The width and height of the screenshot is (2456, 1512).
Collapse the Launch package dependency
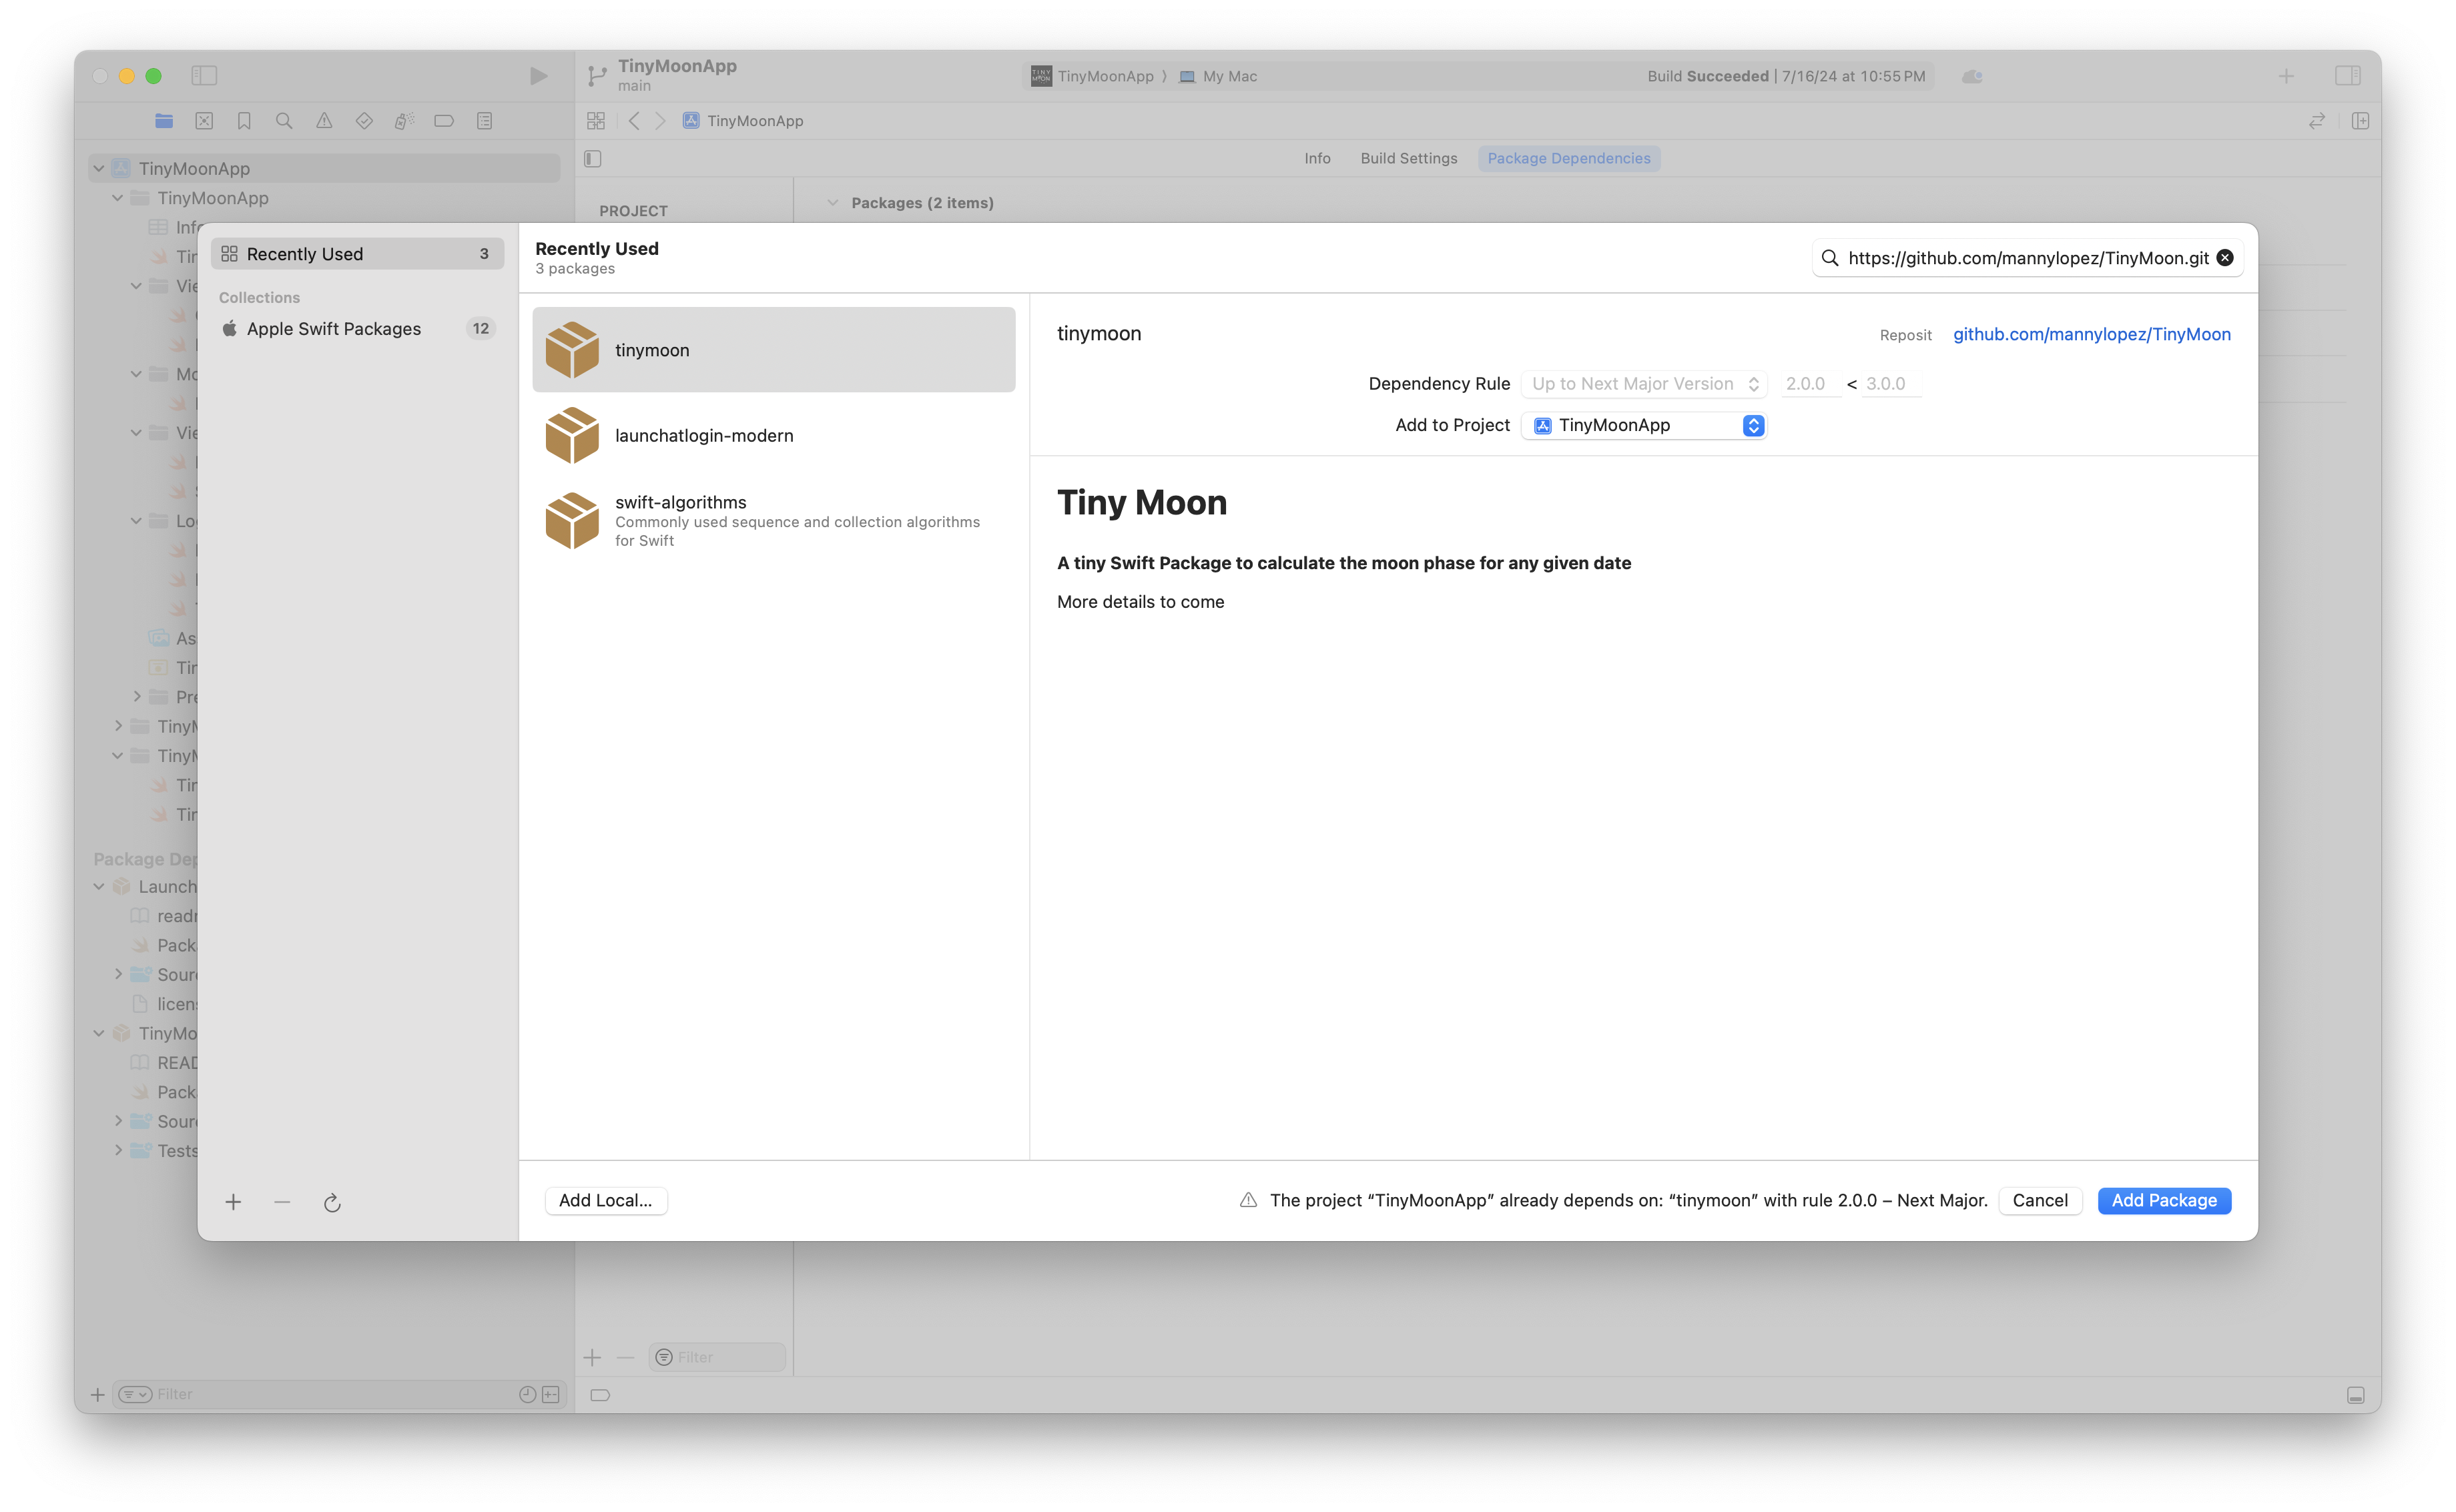pyautogui.click(x=98, y=886)
